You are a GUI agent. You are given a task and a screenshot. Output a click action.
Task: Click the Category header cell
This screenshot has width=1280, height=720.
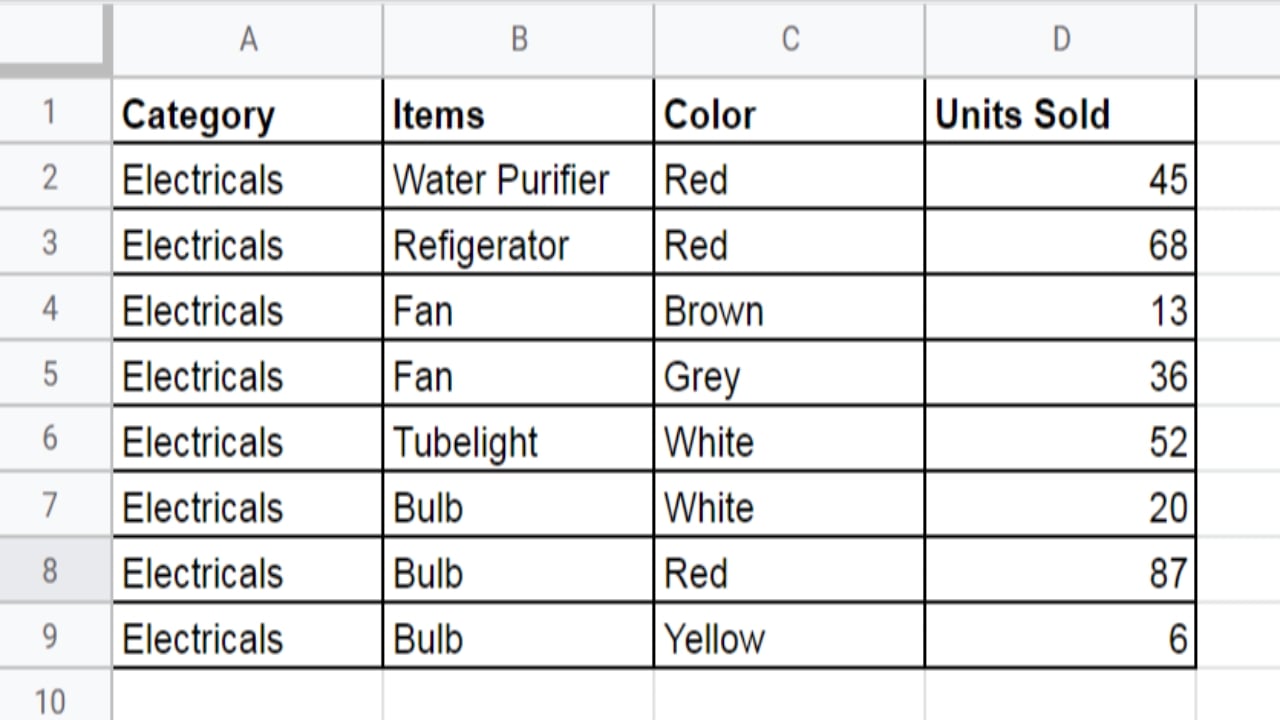248,111
